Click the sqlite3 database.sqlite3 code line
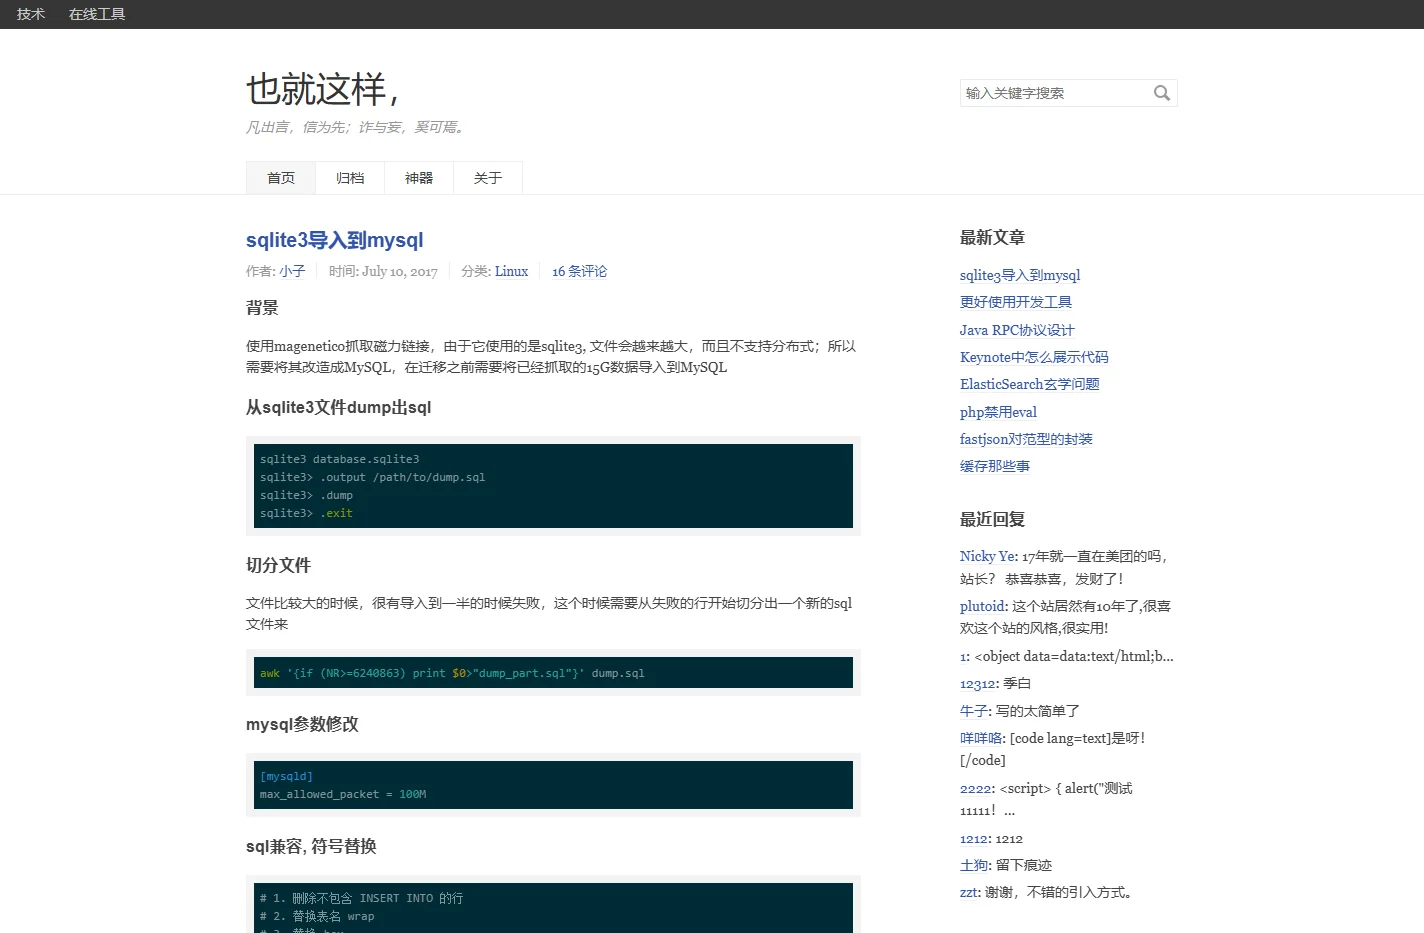 [x=340, y=459]
